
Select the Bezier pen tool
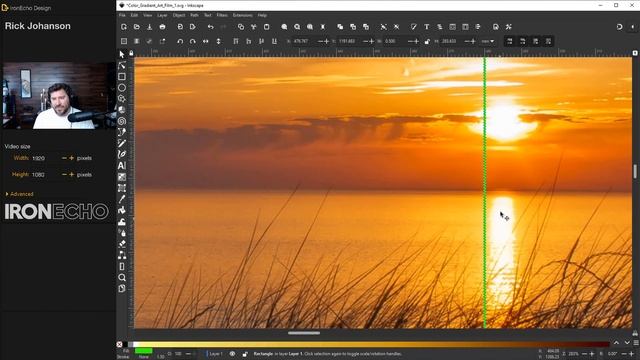tap(122, 132)
